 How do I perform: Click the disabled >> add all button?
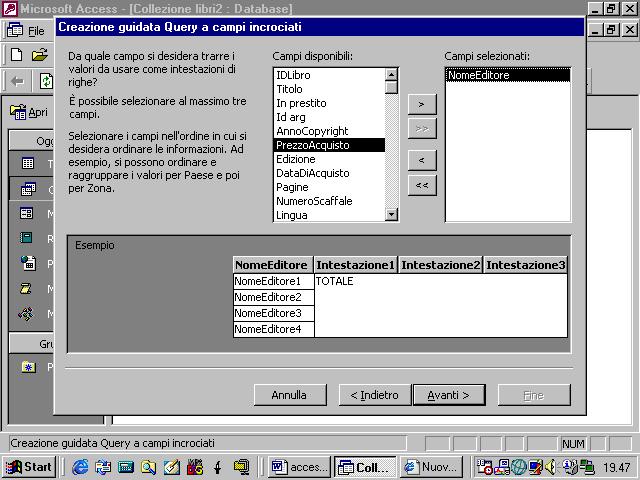tap(422, 129)
